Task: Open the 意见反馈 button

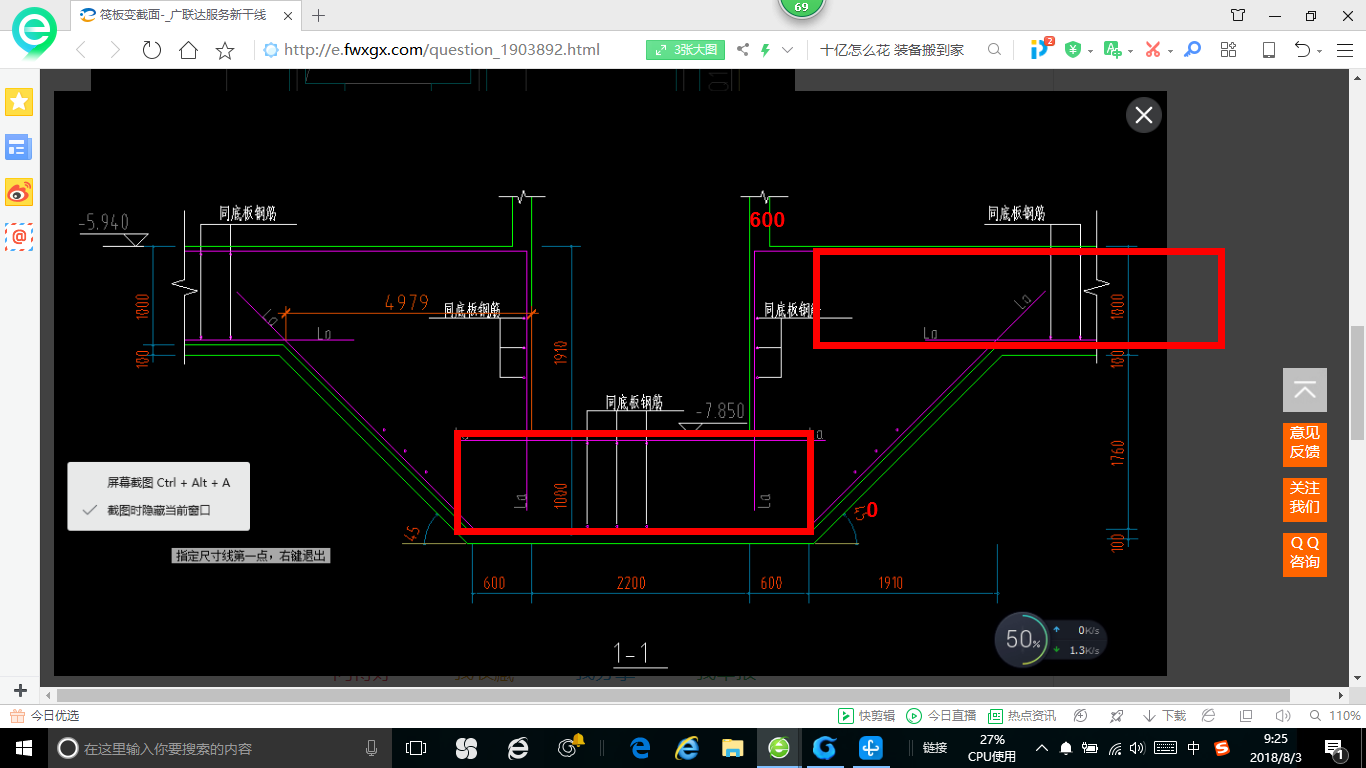Action: (x=1305, y=445)
